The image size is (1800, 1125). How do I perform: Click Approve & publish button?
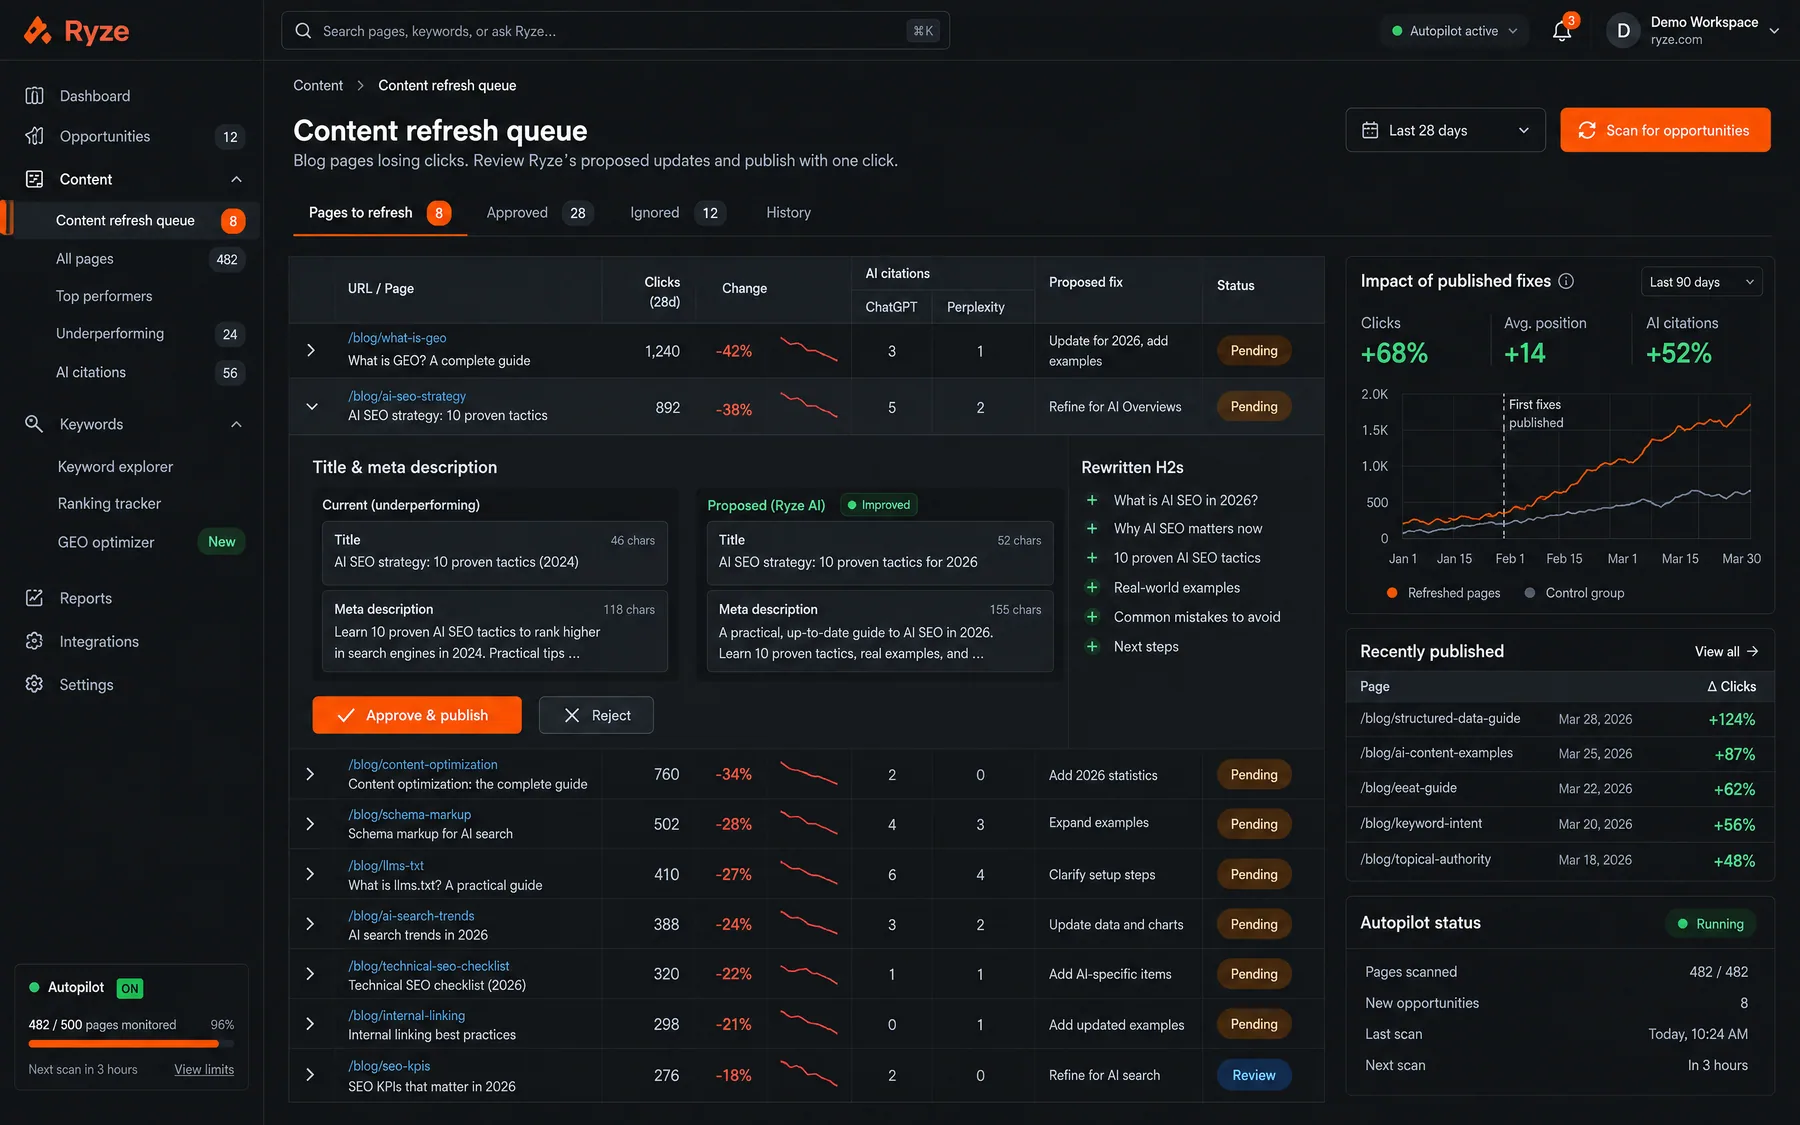click(x=417, y=715)
